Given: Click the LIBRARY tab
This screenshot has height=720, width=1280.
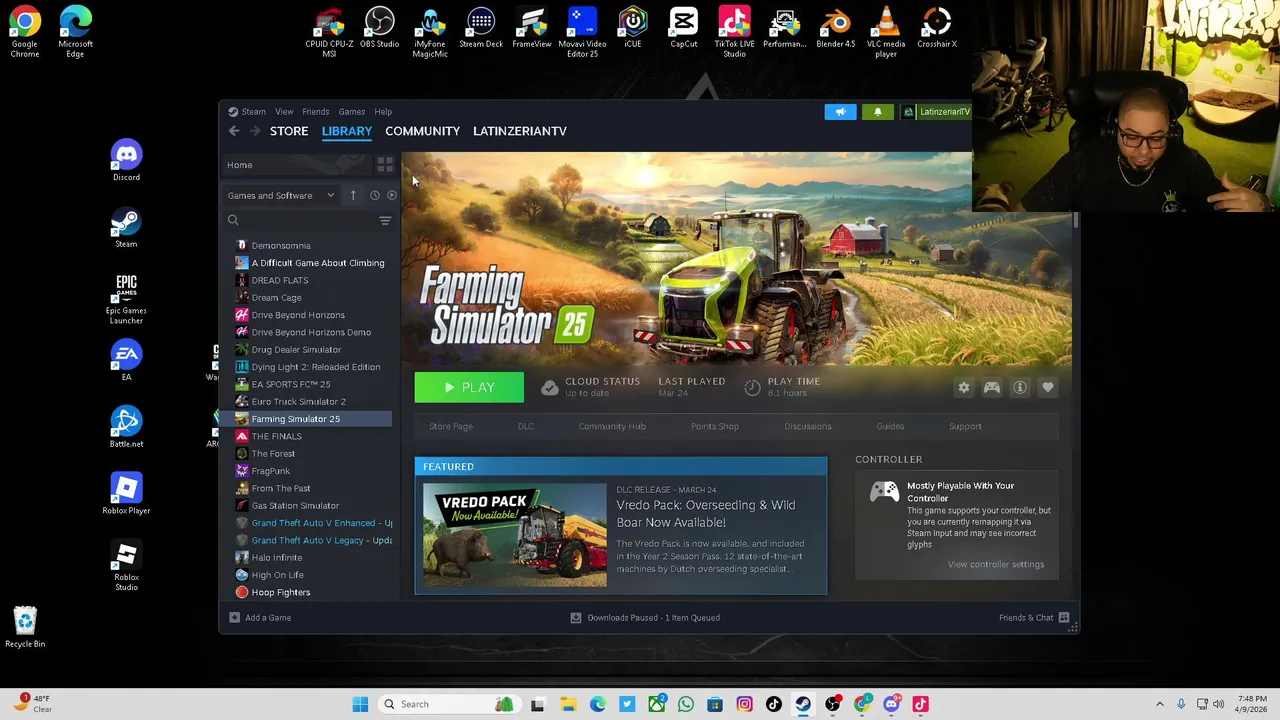Looking at the screenshot, I should [347, 131].
